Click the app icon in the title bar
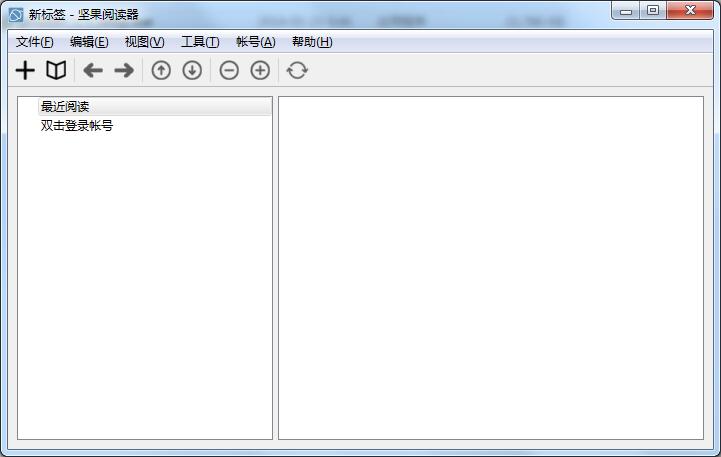Screen dimensions: 721x457 tap(16, 15)
